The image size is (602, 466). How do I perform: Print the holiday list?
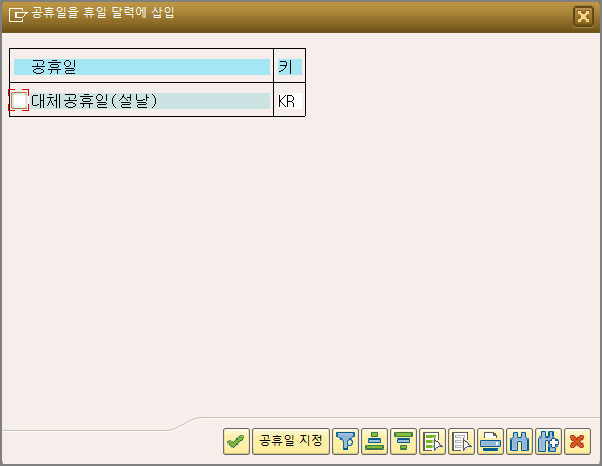click(490, 441)
